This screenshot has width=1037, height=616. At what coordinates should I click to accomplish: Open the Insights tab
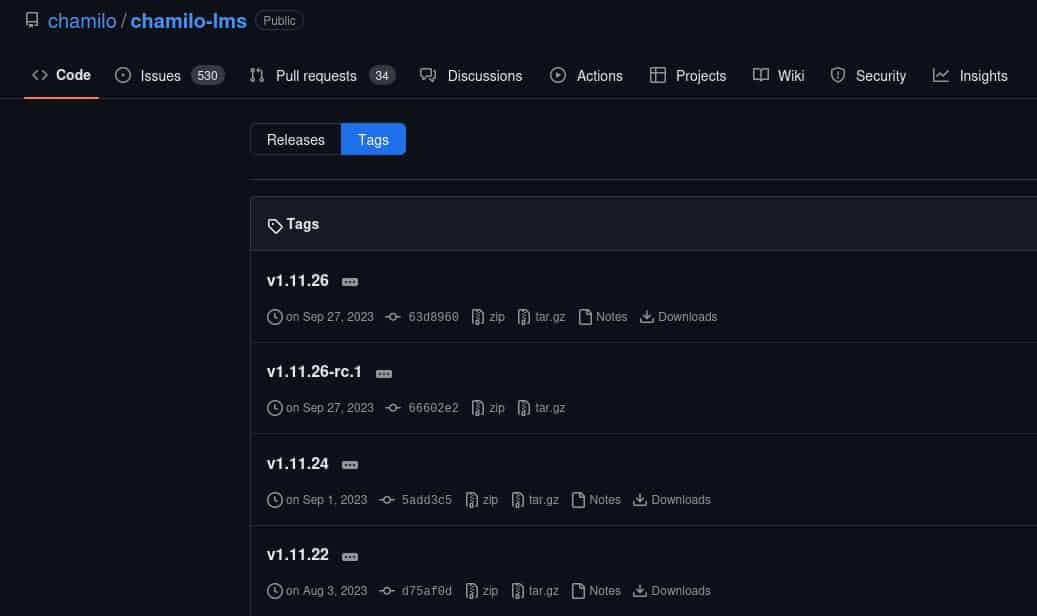coord(970,75)
